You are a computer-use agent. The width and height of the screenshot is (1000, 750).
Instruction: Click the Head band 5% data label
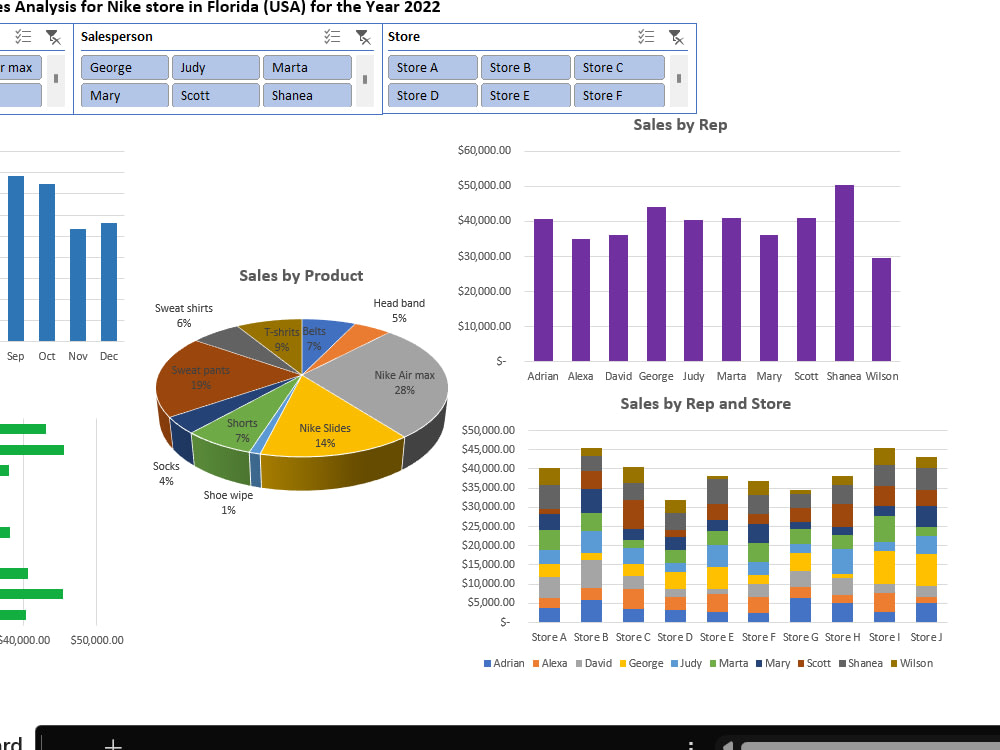point(399,311)
